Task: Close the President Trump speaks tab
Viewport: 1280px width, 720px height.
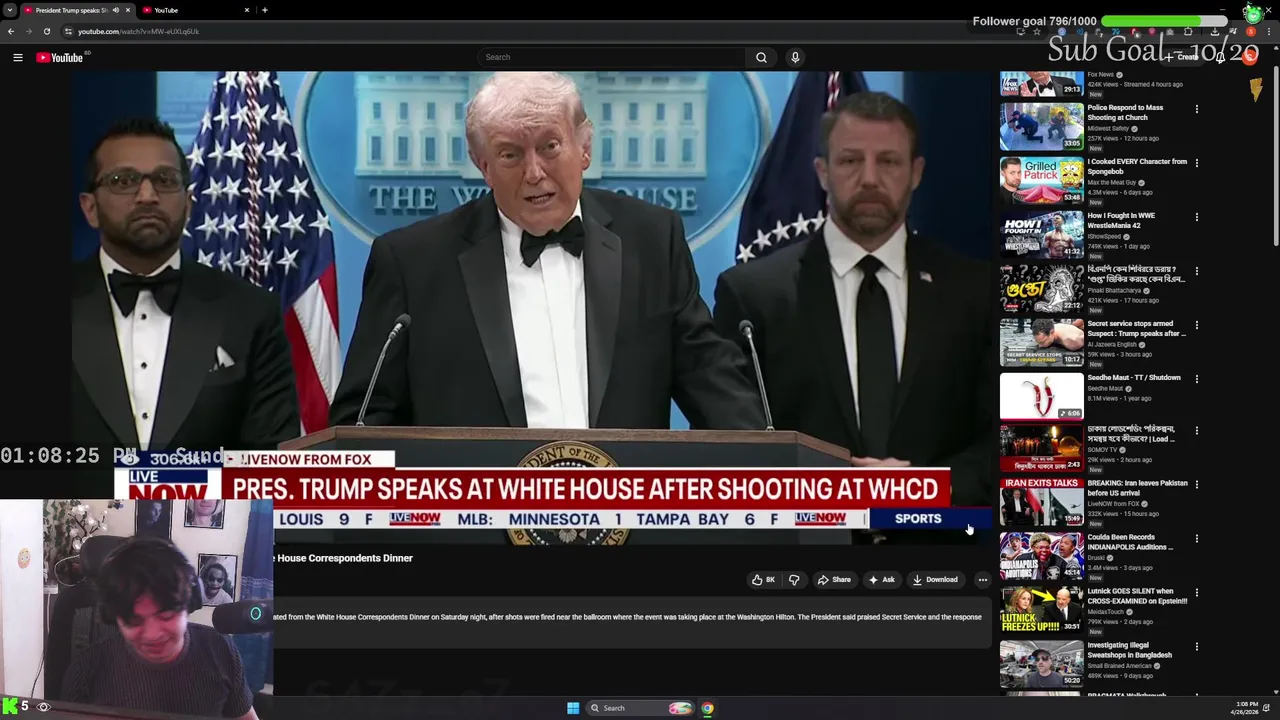Action: [x=127, y=10]
